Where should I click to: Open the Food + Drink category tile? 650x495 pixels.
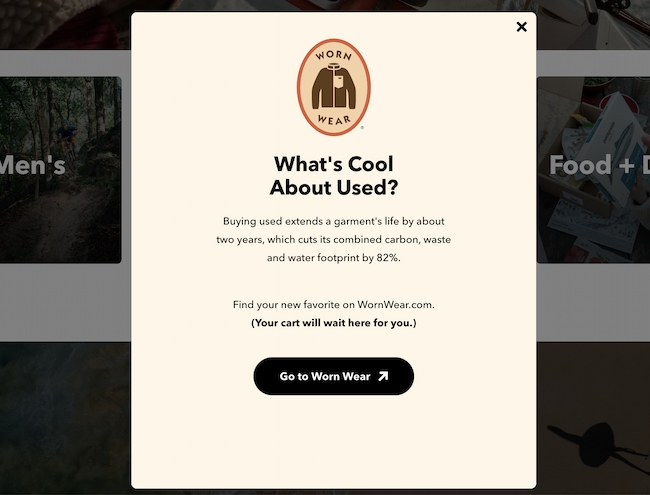tap(593, 170)
